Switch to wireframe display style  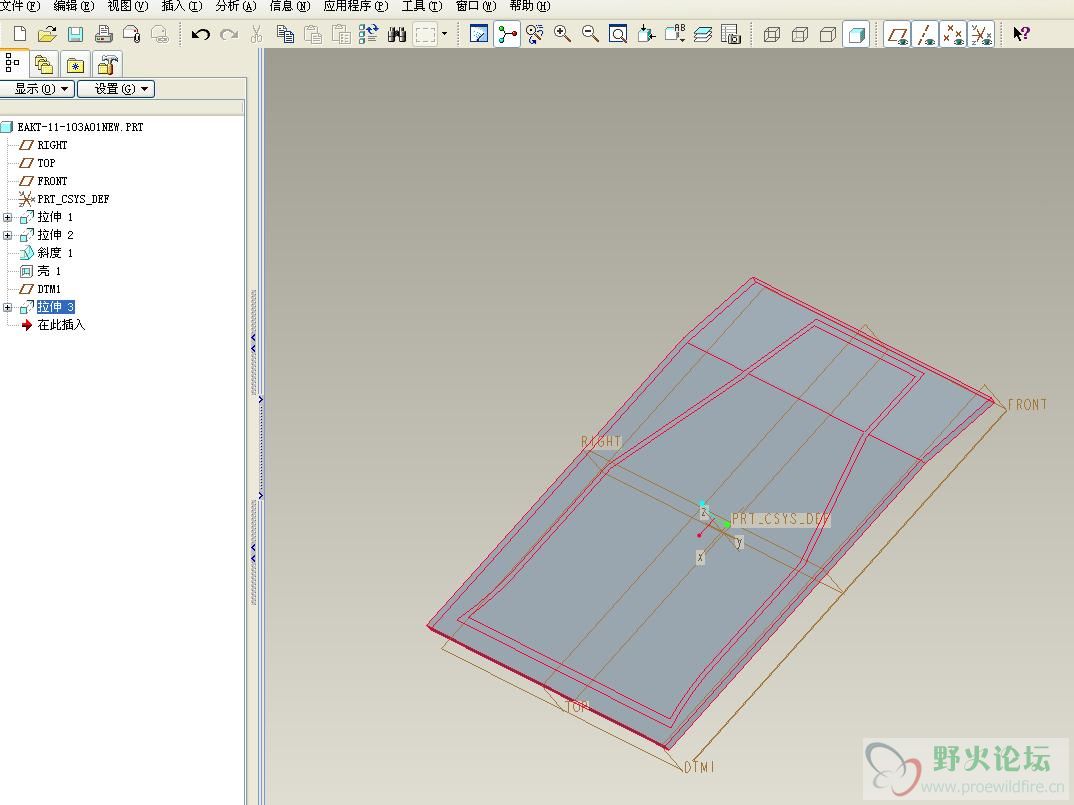(x=772, y=34)
